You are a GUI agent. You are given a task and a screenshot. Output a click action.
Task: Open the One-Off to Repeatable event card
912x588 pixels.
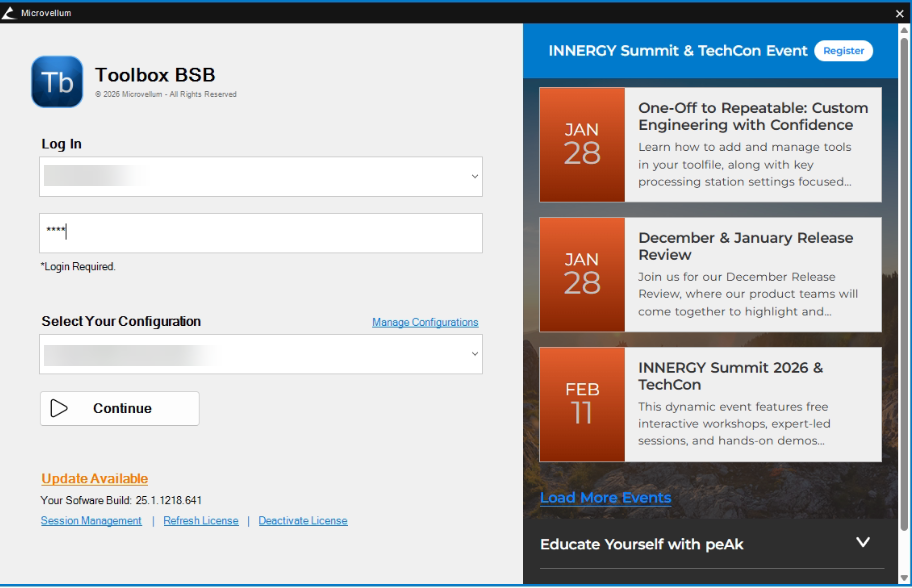click(710, 145)
